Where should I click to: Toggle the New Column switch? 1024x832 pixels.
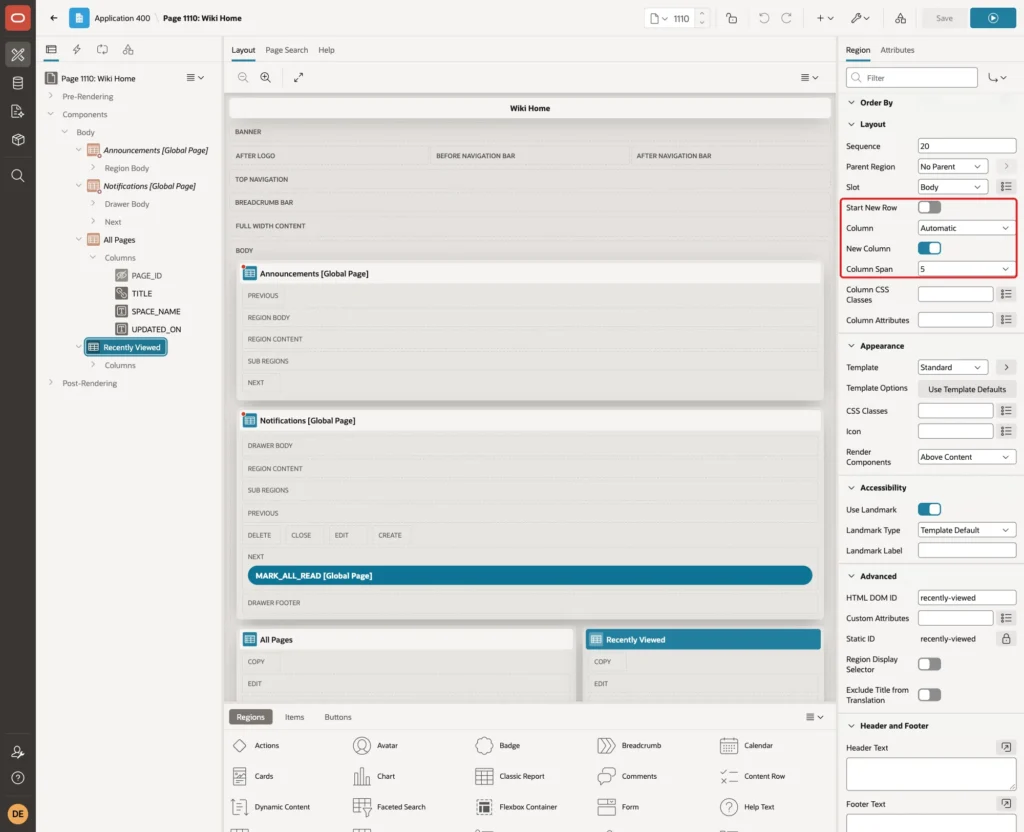coord(929,248)
